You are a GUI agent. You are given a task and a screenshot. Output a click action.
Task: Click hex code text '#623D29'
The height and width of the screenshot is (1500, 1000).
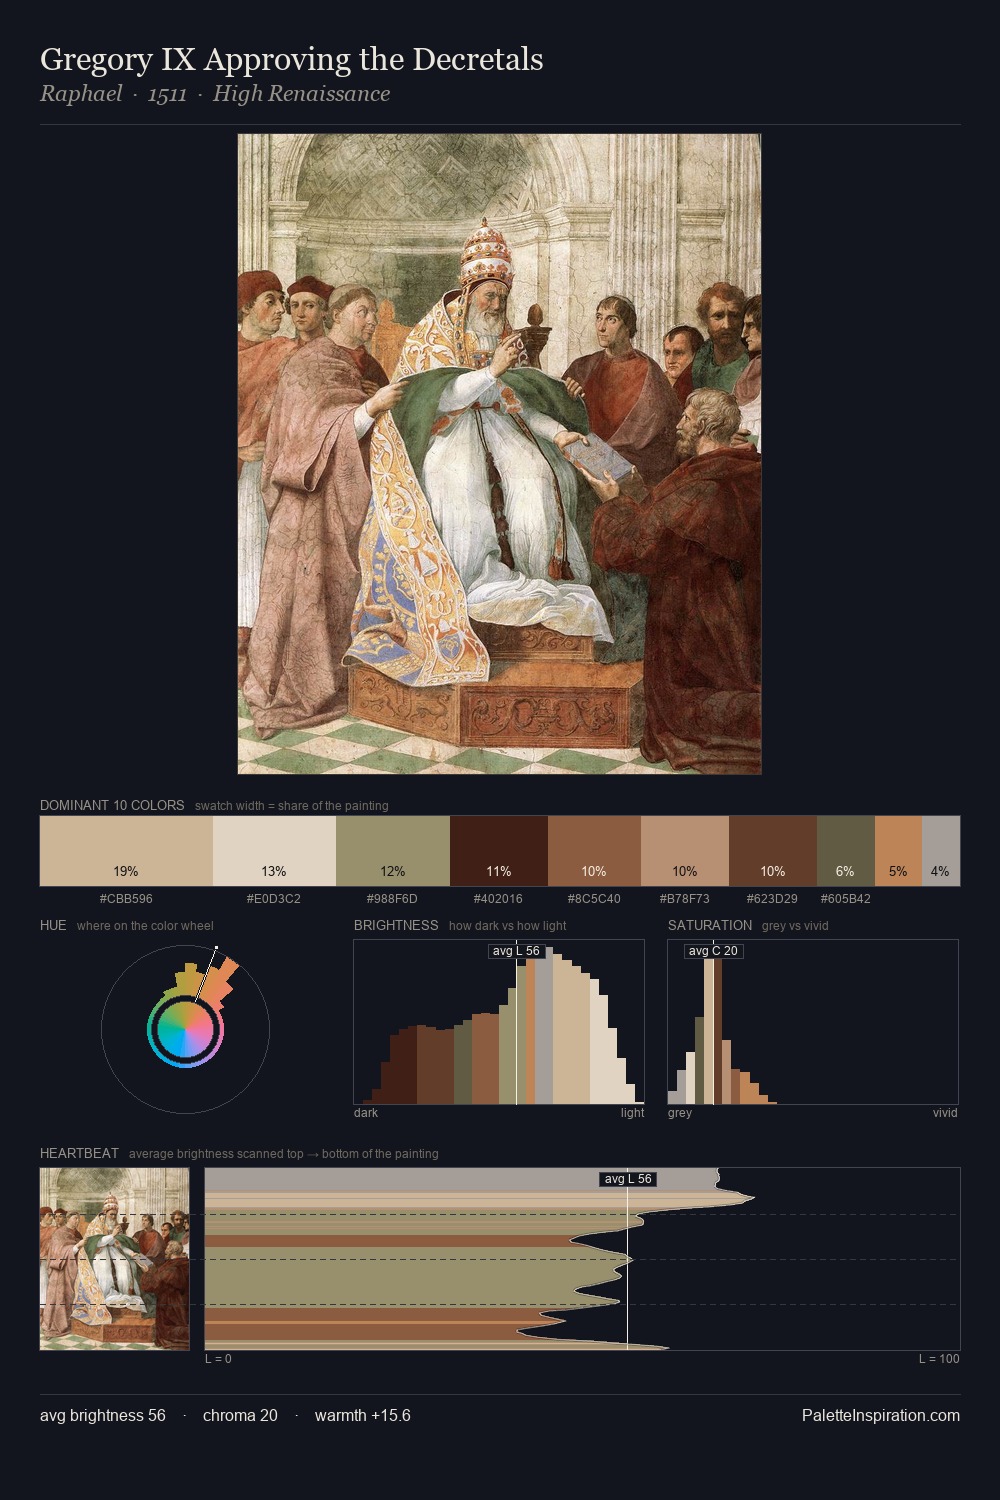[x=772, y=898]
